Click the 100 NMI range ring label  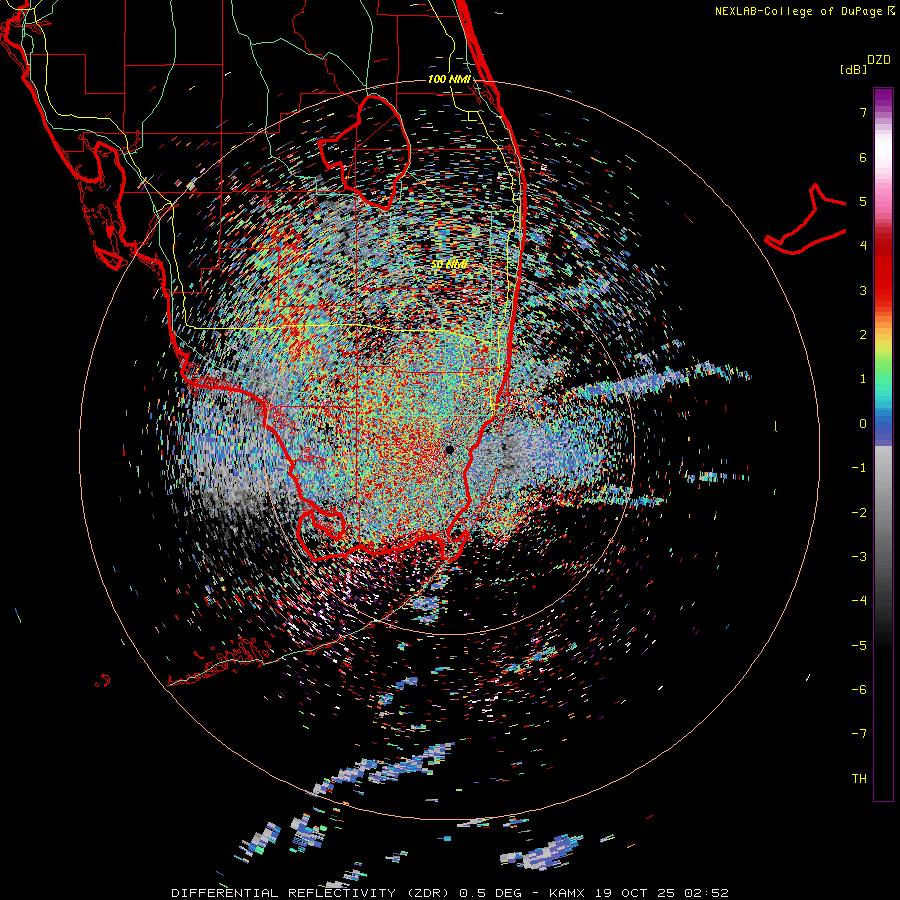tap(449, 79)
